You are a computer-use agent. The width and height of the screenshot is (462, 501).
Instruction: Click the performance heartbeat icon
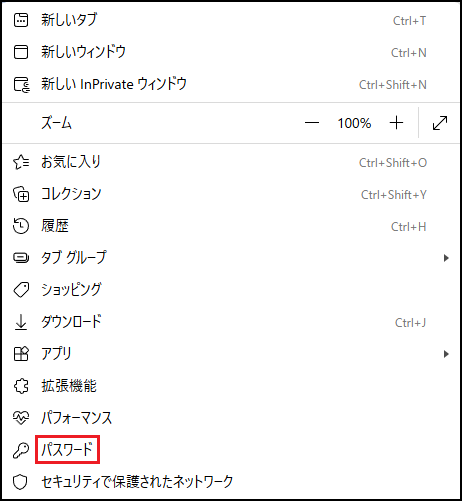(x=21, y=418)
